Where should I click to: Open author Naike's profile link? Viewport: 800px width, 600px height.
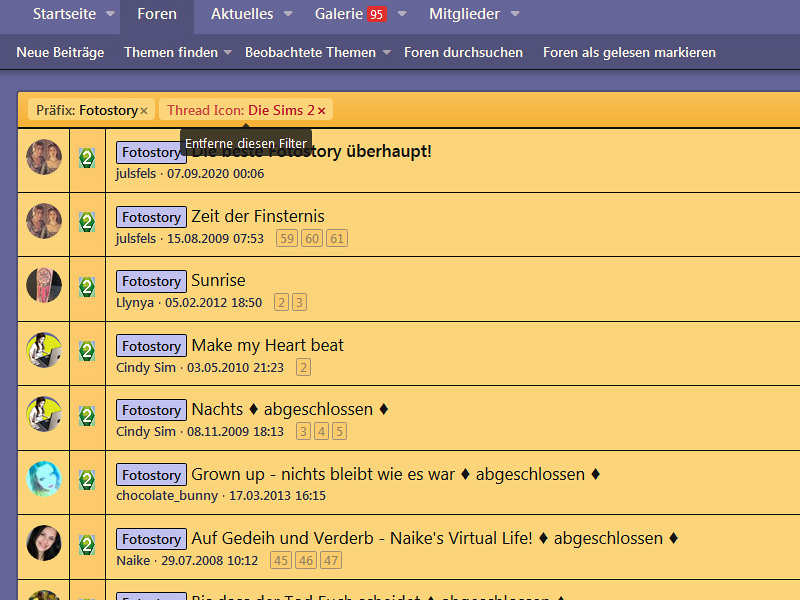tap(133, 561)
